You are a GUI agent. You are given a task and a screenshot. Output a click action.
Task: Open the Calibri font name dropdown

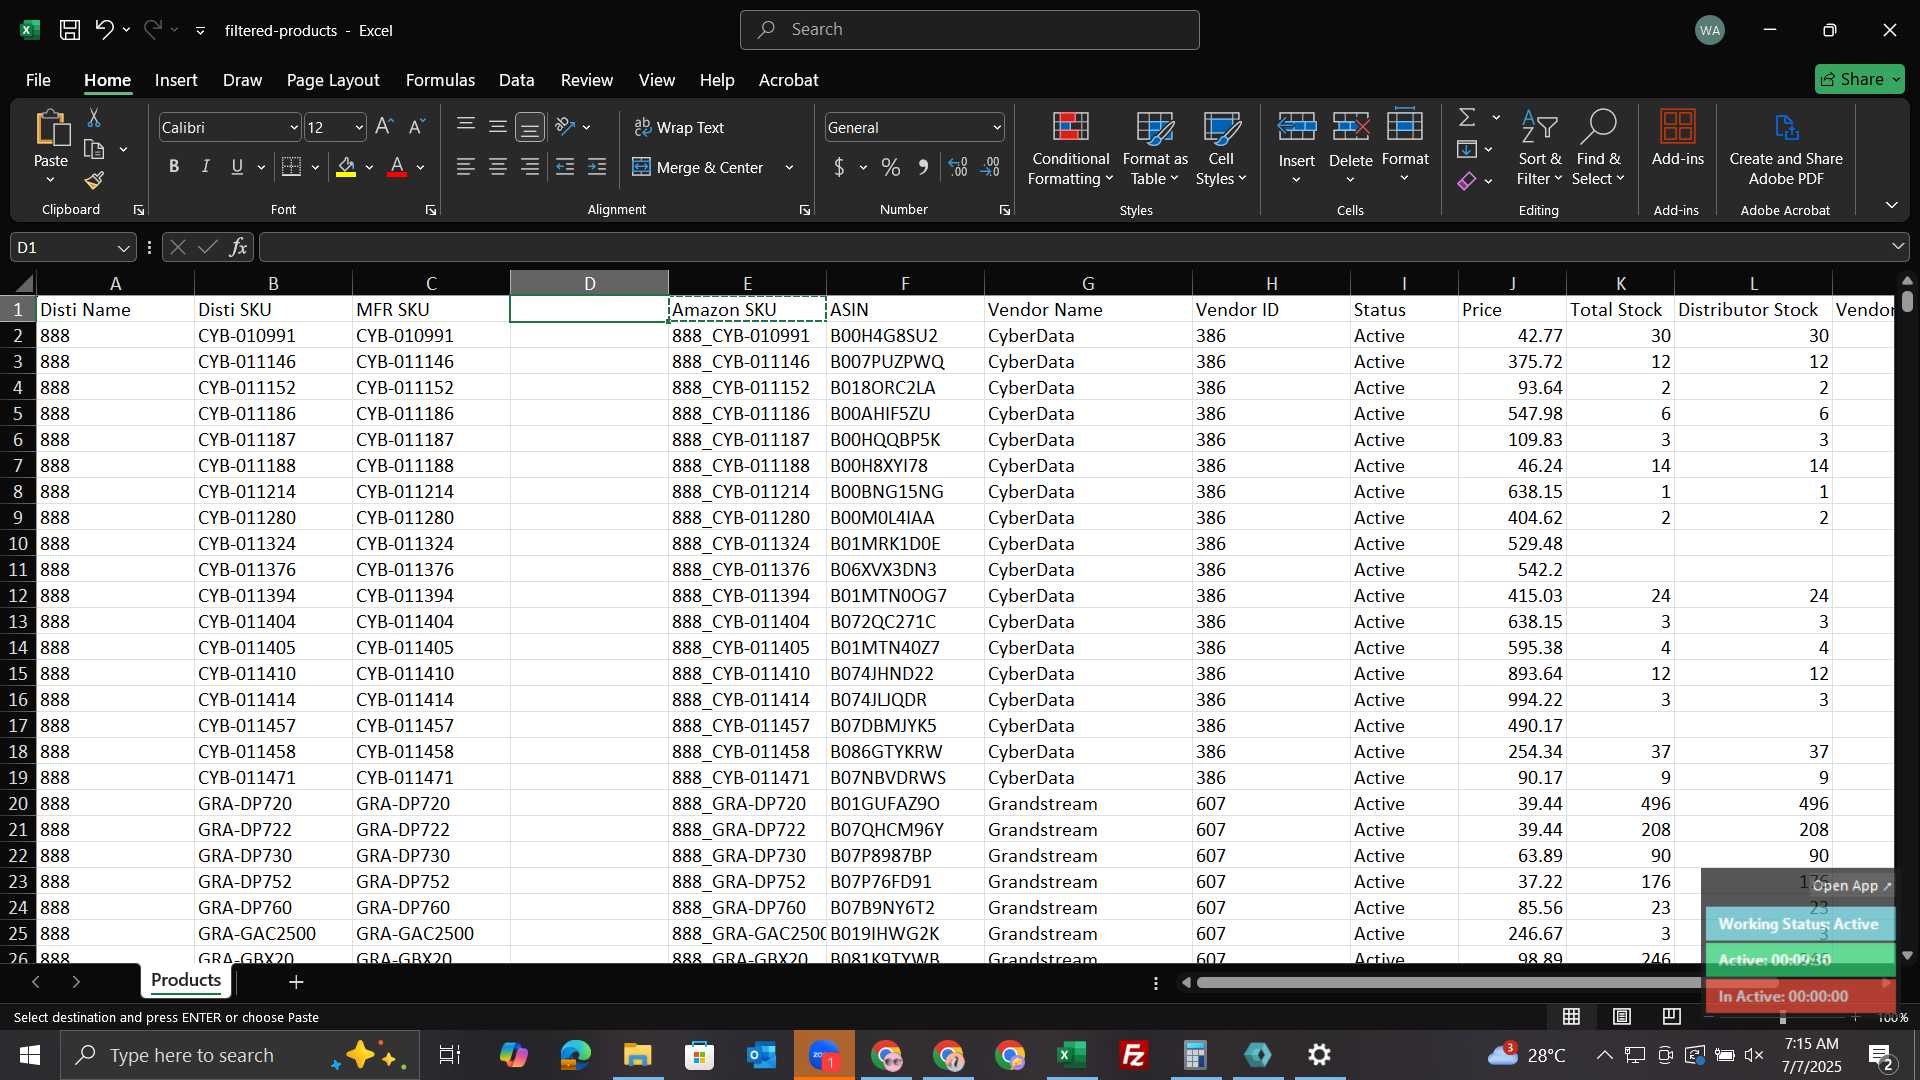[x=294, y=128]
